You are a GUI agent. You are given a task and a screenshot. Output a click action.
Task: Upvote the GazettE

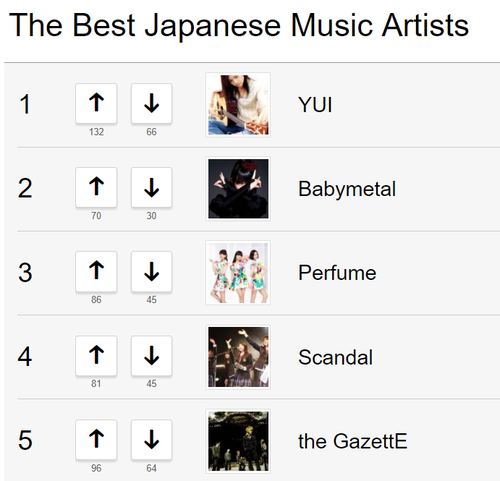coord(96,440)
